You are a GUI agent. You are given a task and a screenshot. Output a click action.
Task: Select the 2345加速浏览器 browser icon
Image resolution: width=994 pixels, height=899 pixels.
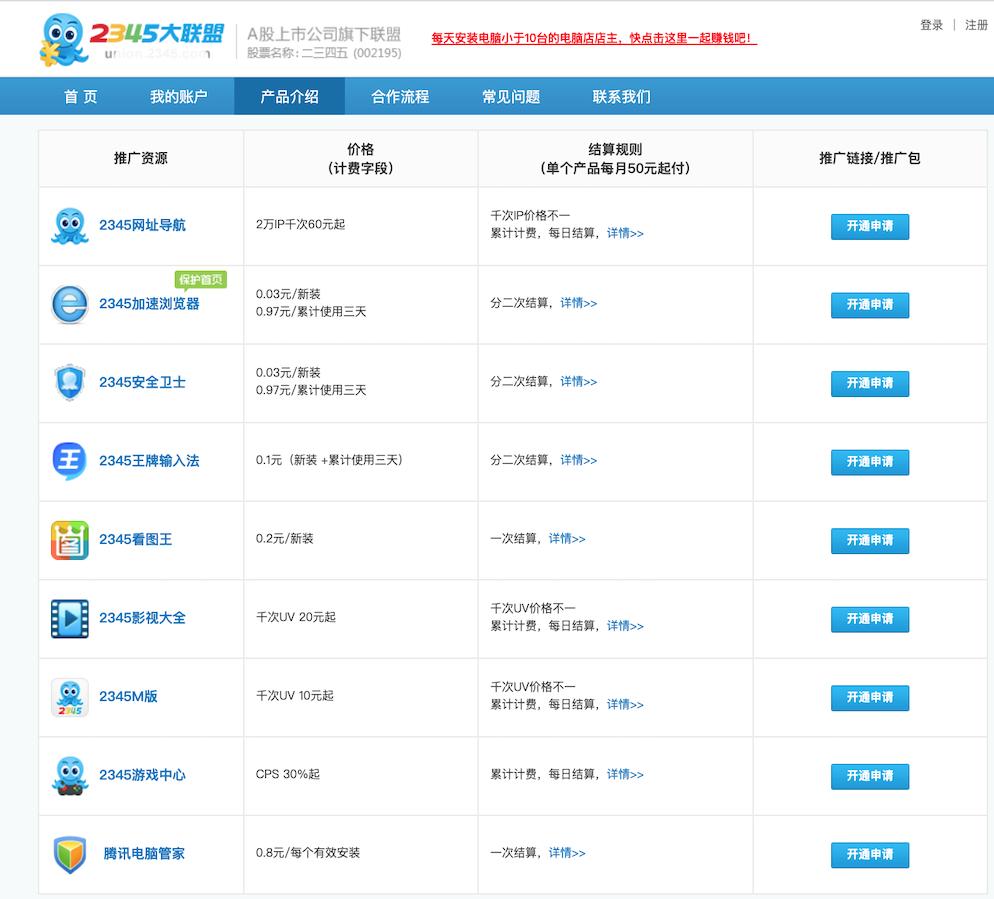(x=68, y=303)
